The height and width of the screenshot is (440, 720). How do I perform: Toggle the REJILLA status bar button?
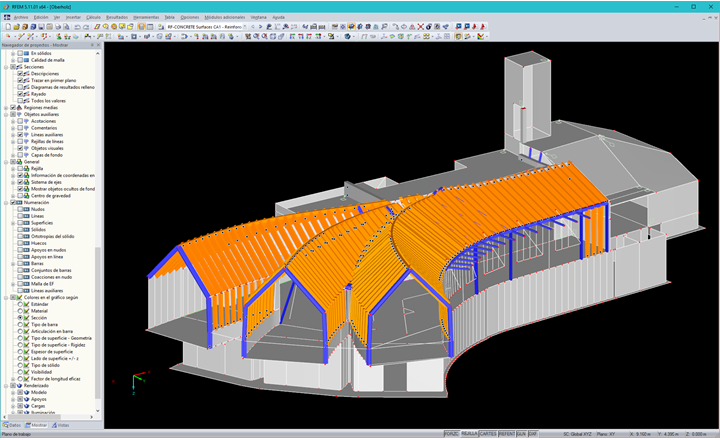click(469, 434)
